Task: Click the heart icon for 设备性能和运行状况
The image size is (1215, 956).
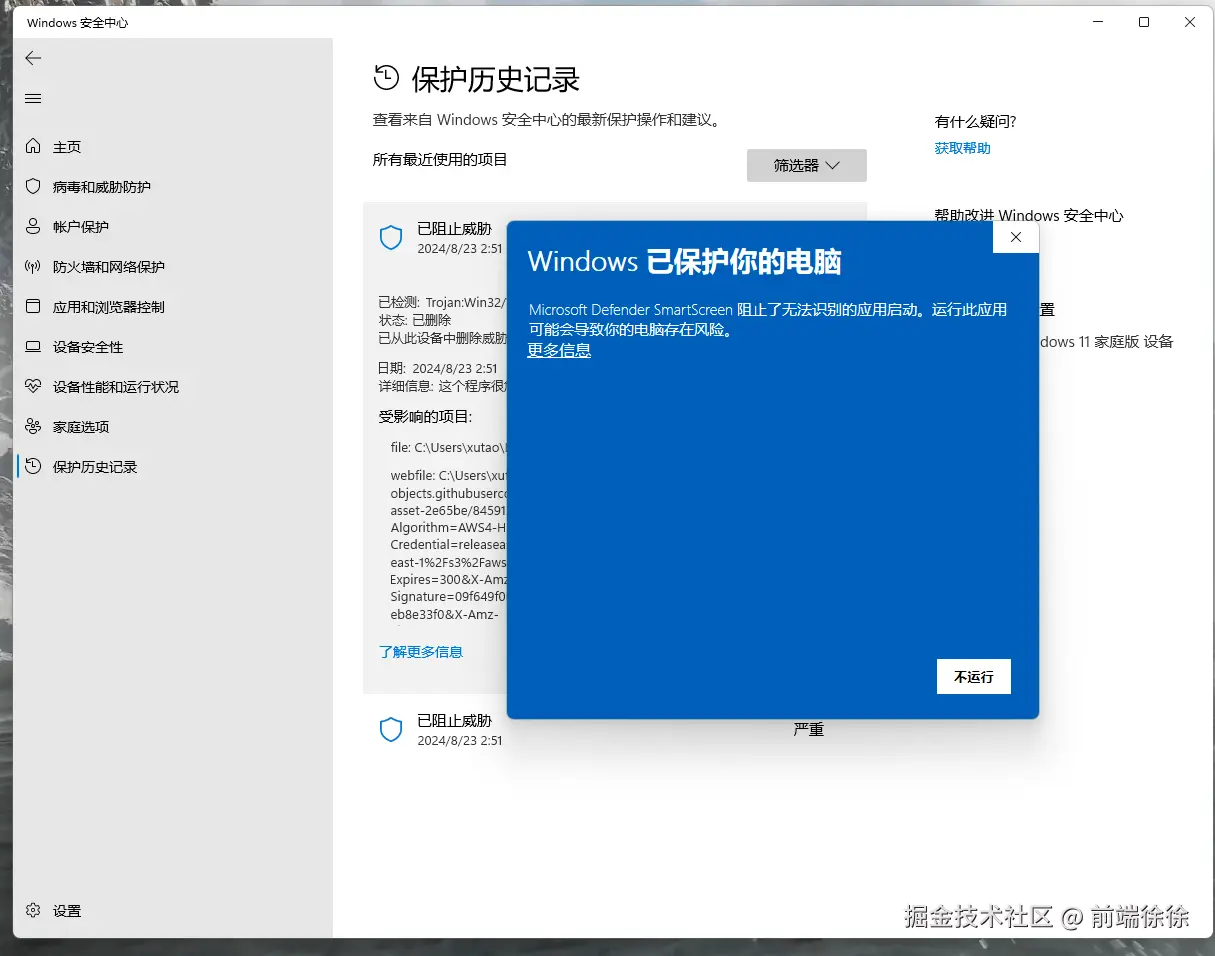Action: pyautogui.click(x=33, y=387)
